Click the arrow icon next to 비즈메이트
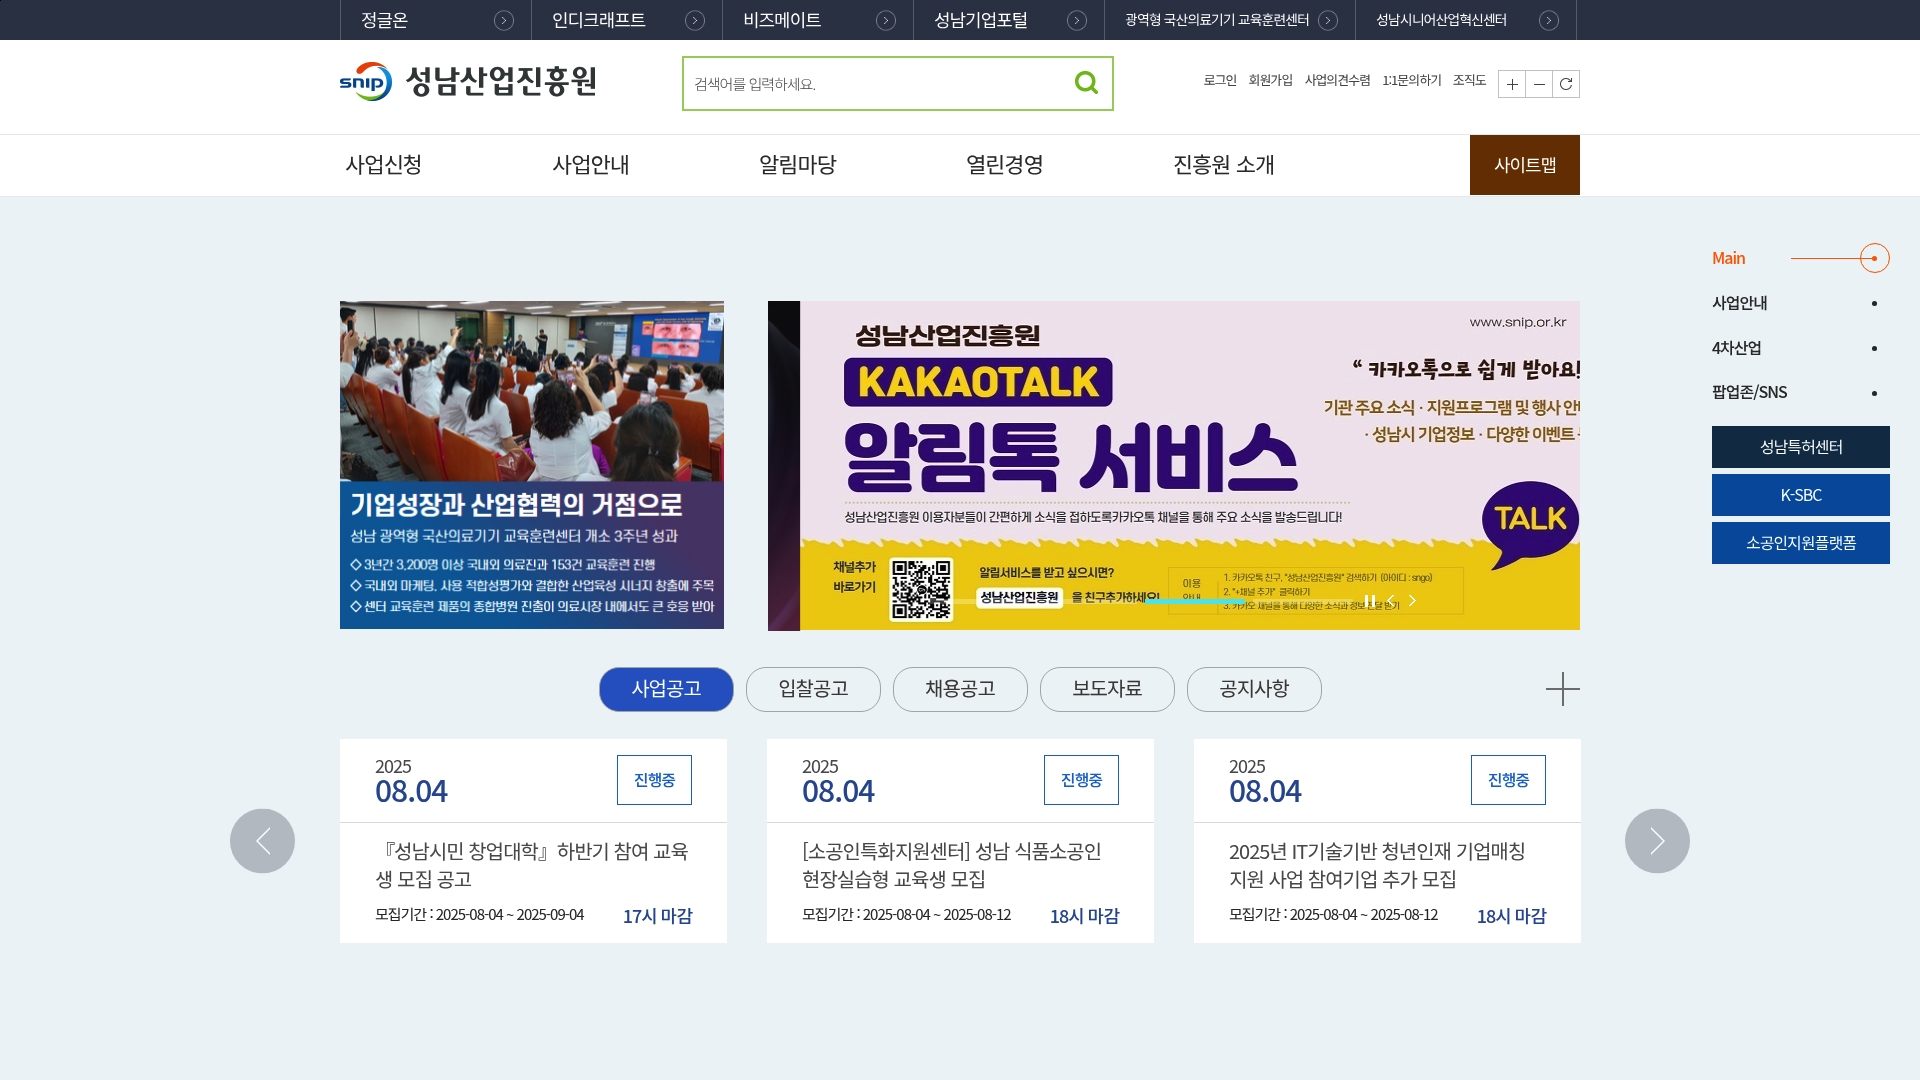Screen dimensions: 1920x1080 coord(886,20)
